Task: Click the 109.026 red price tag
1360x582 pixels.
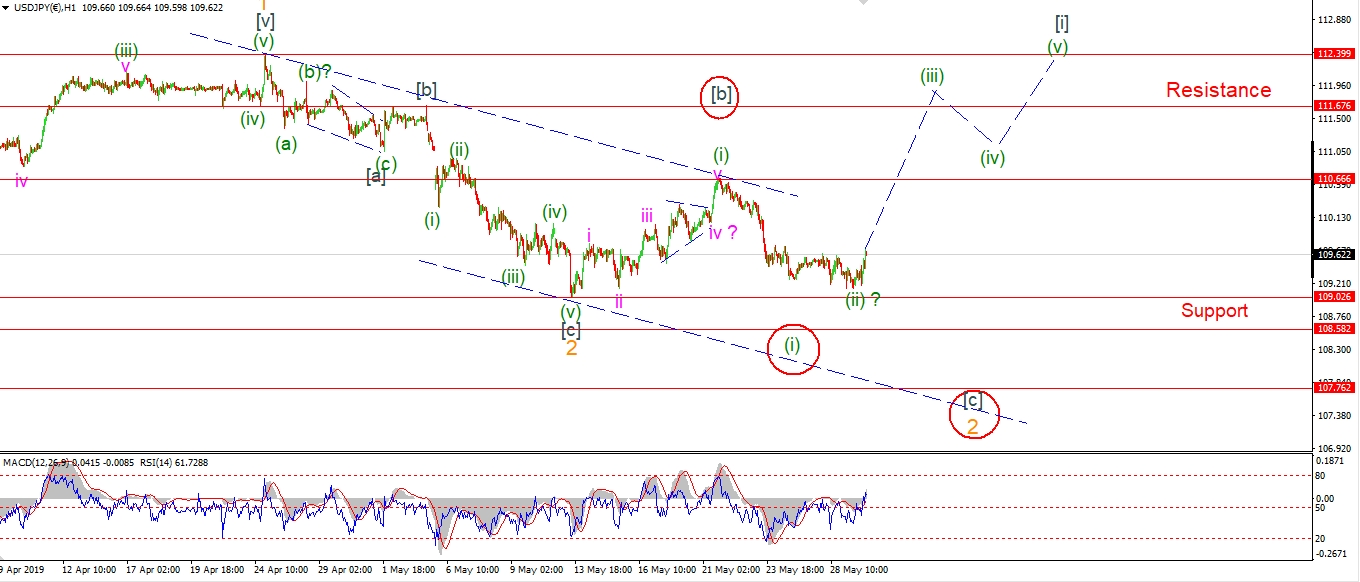Action: tap(1336, 297)
